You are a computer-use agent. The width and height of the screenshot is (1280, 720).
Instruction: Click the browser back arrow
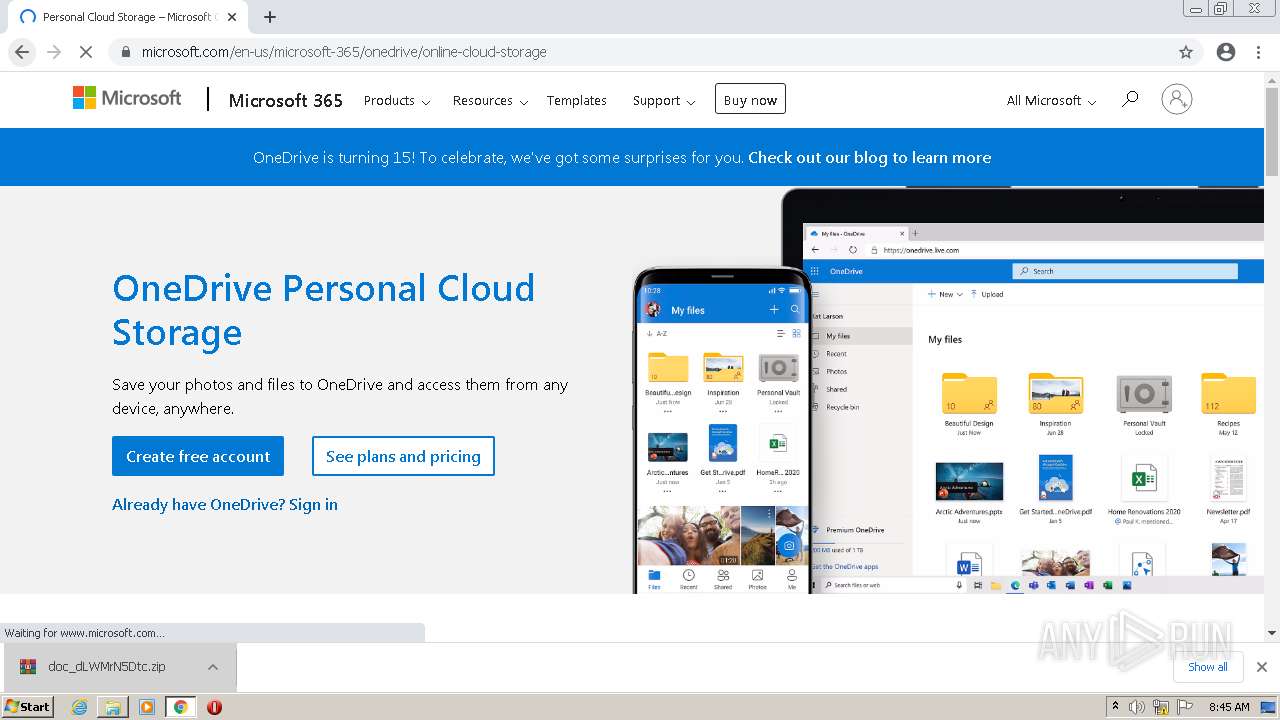22,52
